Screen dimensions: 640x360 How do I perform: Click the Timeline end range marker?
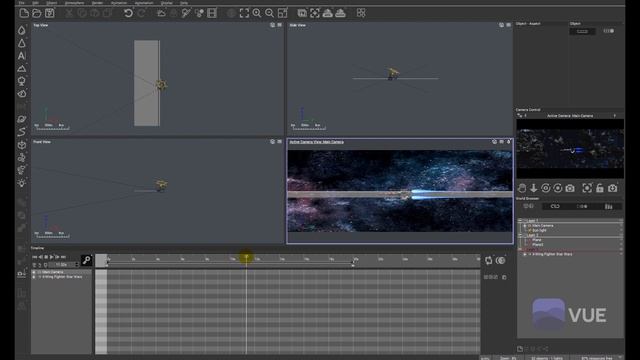click(353, 263)
